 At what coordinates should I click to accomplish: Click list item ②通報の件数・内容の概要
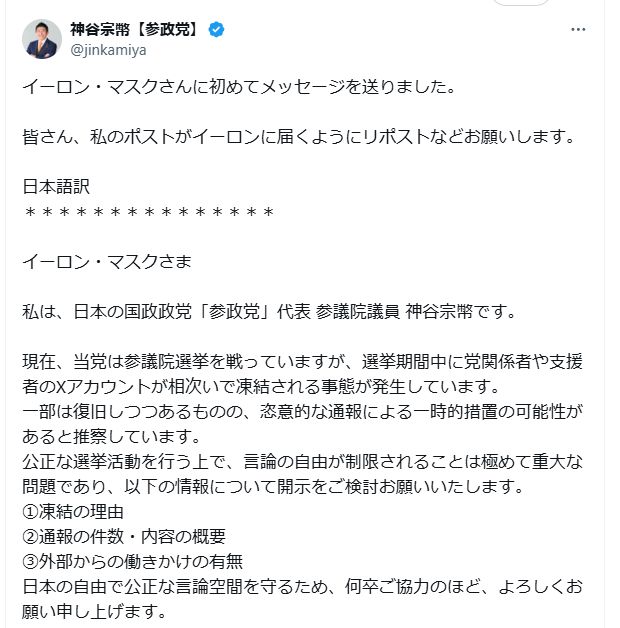(x=124, y=537)
